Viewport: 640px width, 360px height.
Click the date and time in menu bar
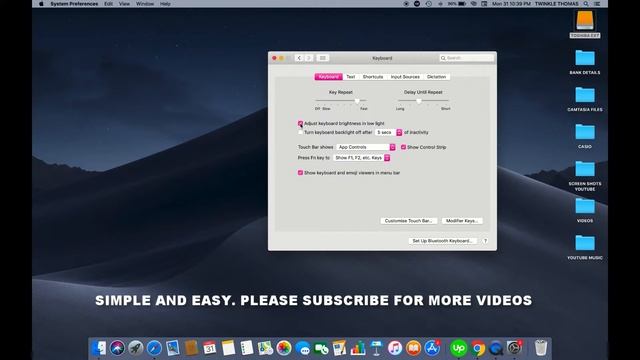coord(511,4)
